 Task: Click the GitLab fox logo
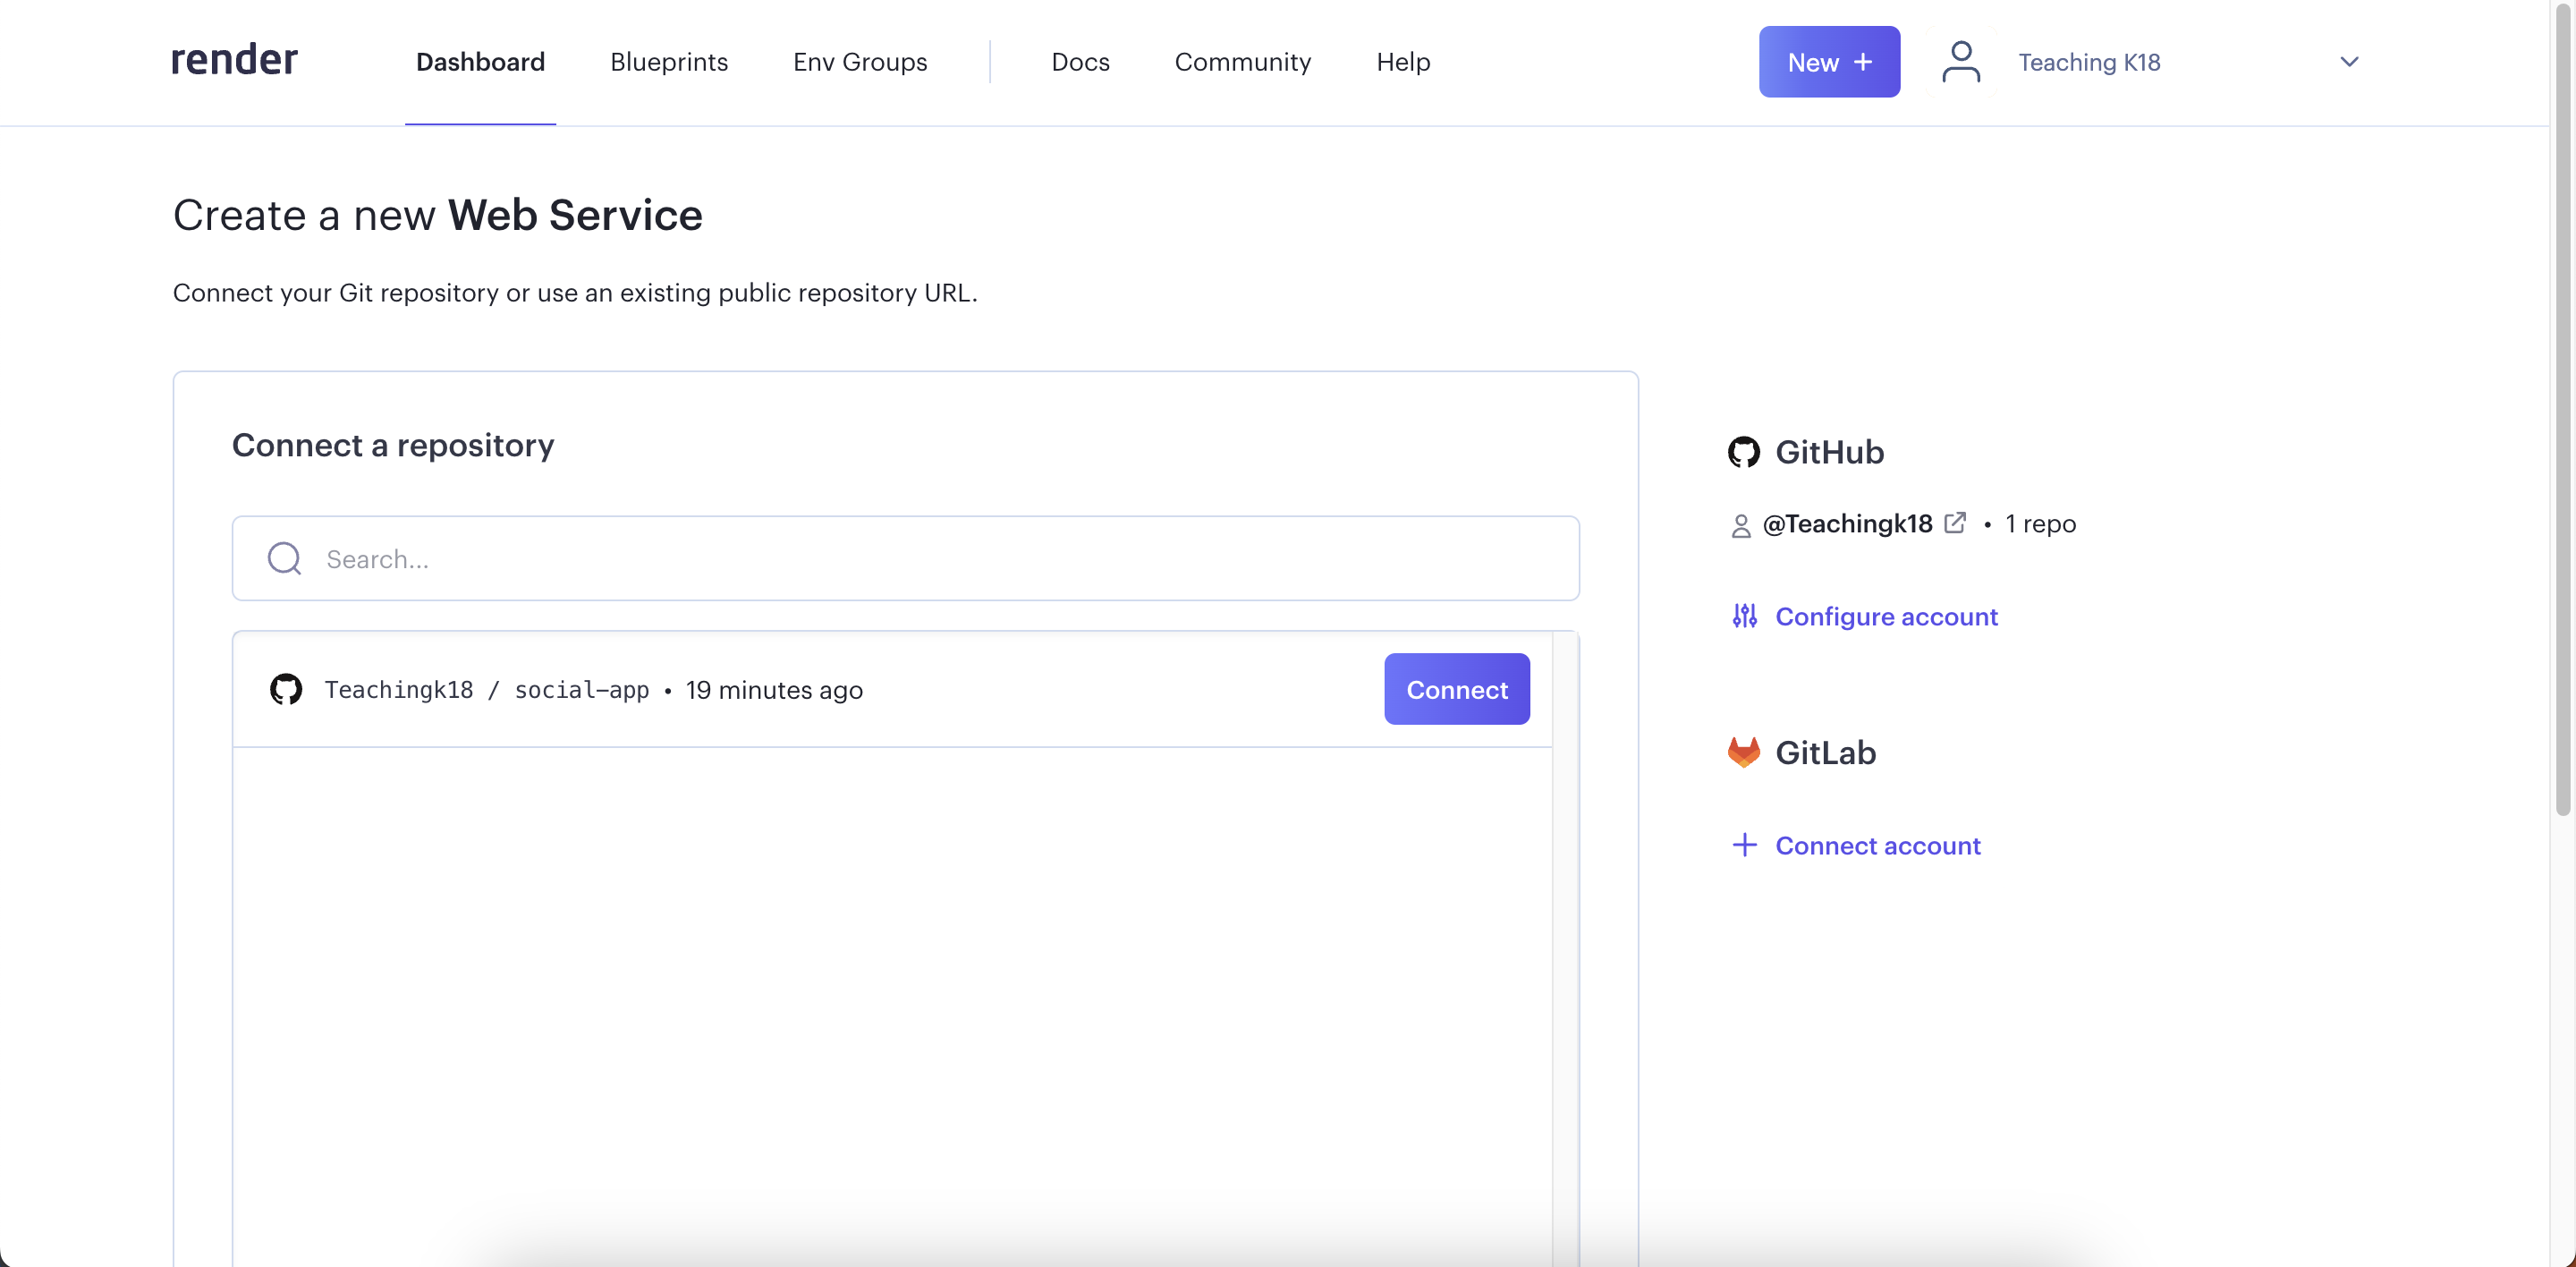coord(1743,752)
